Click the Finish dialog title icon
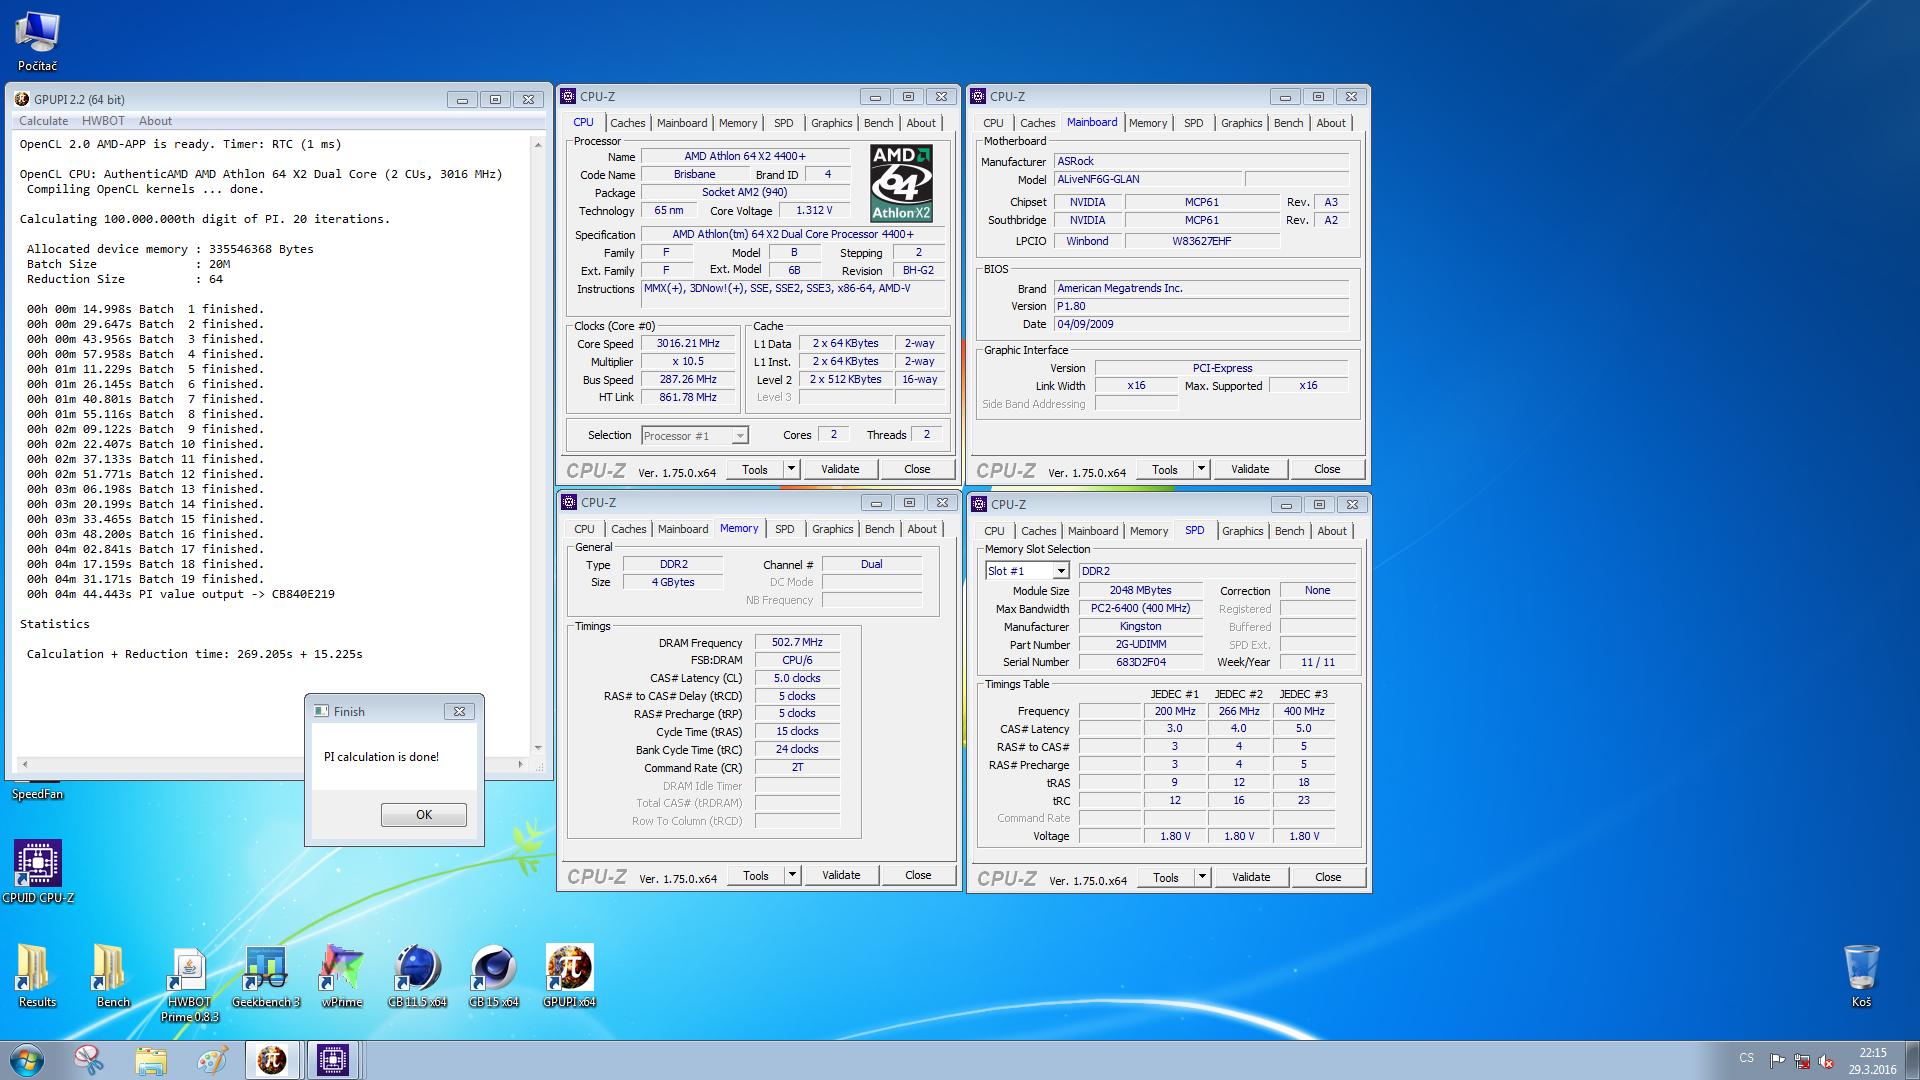The image size is (1920, 1080). click(321, 711)
